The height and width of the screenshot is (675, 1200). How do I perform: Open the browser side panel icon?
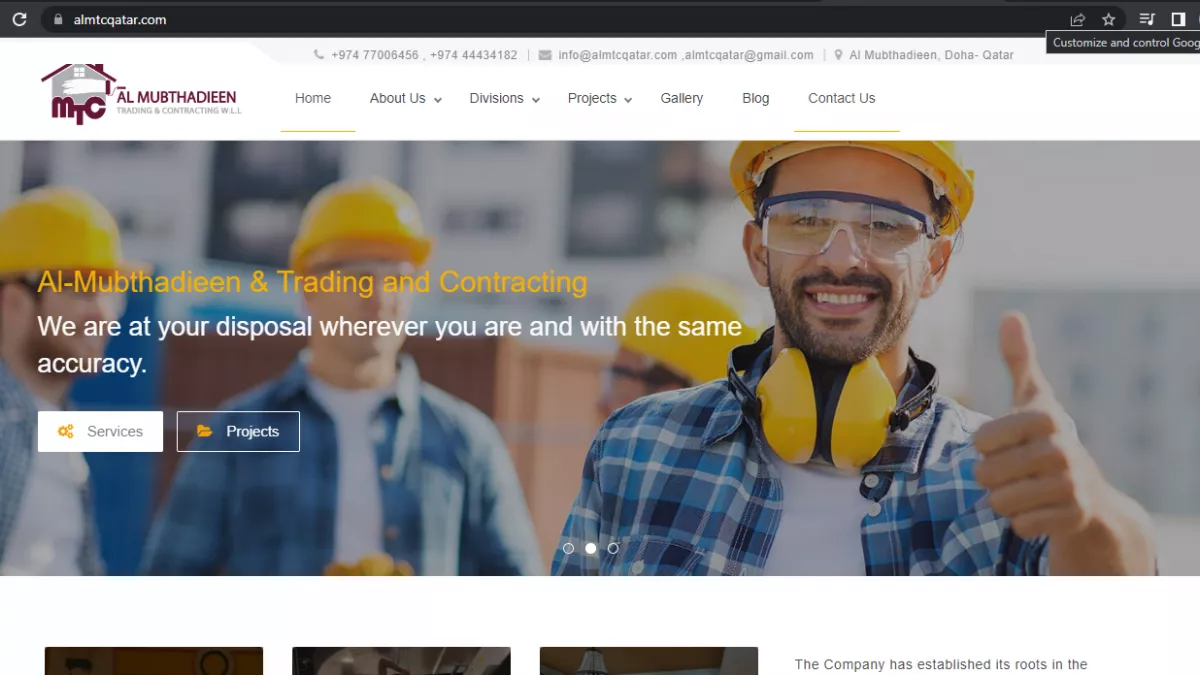coord(1178,19)
